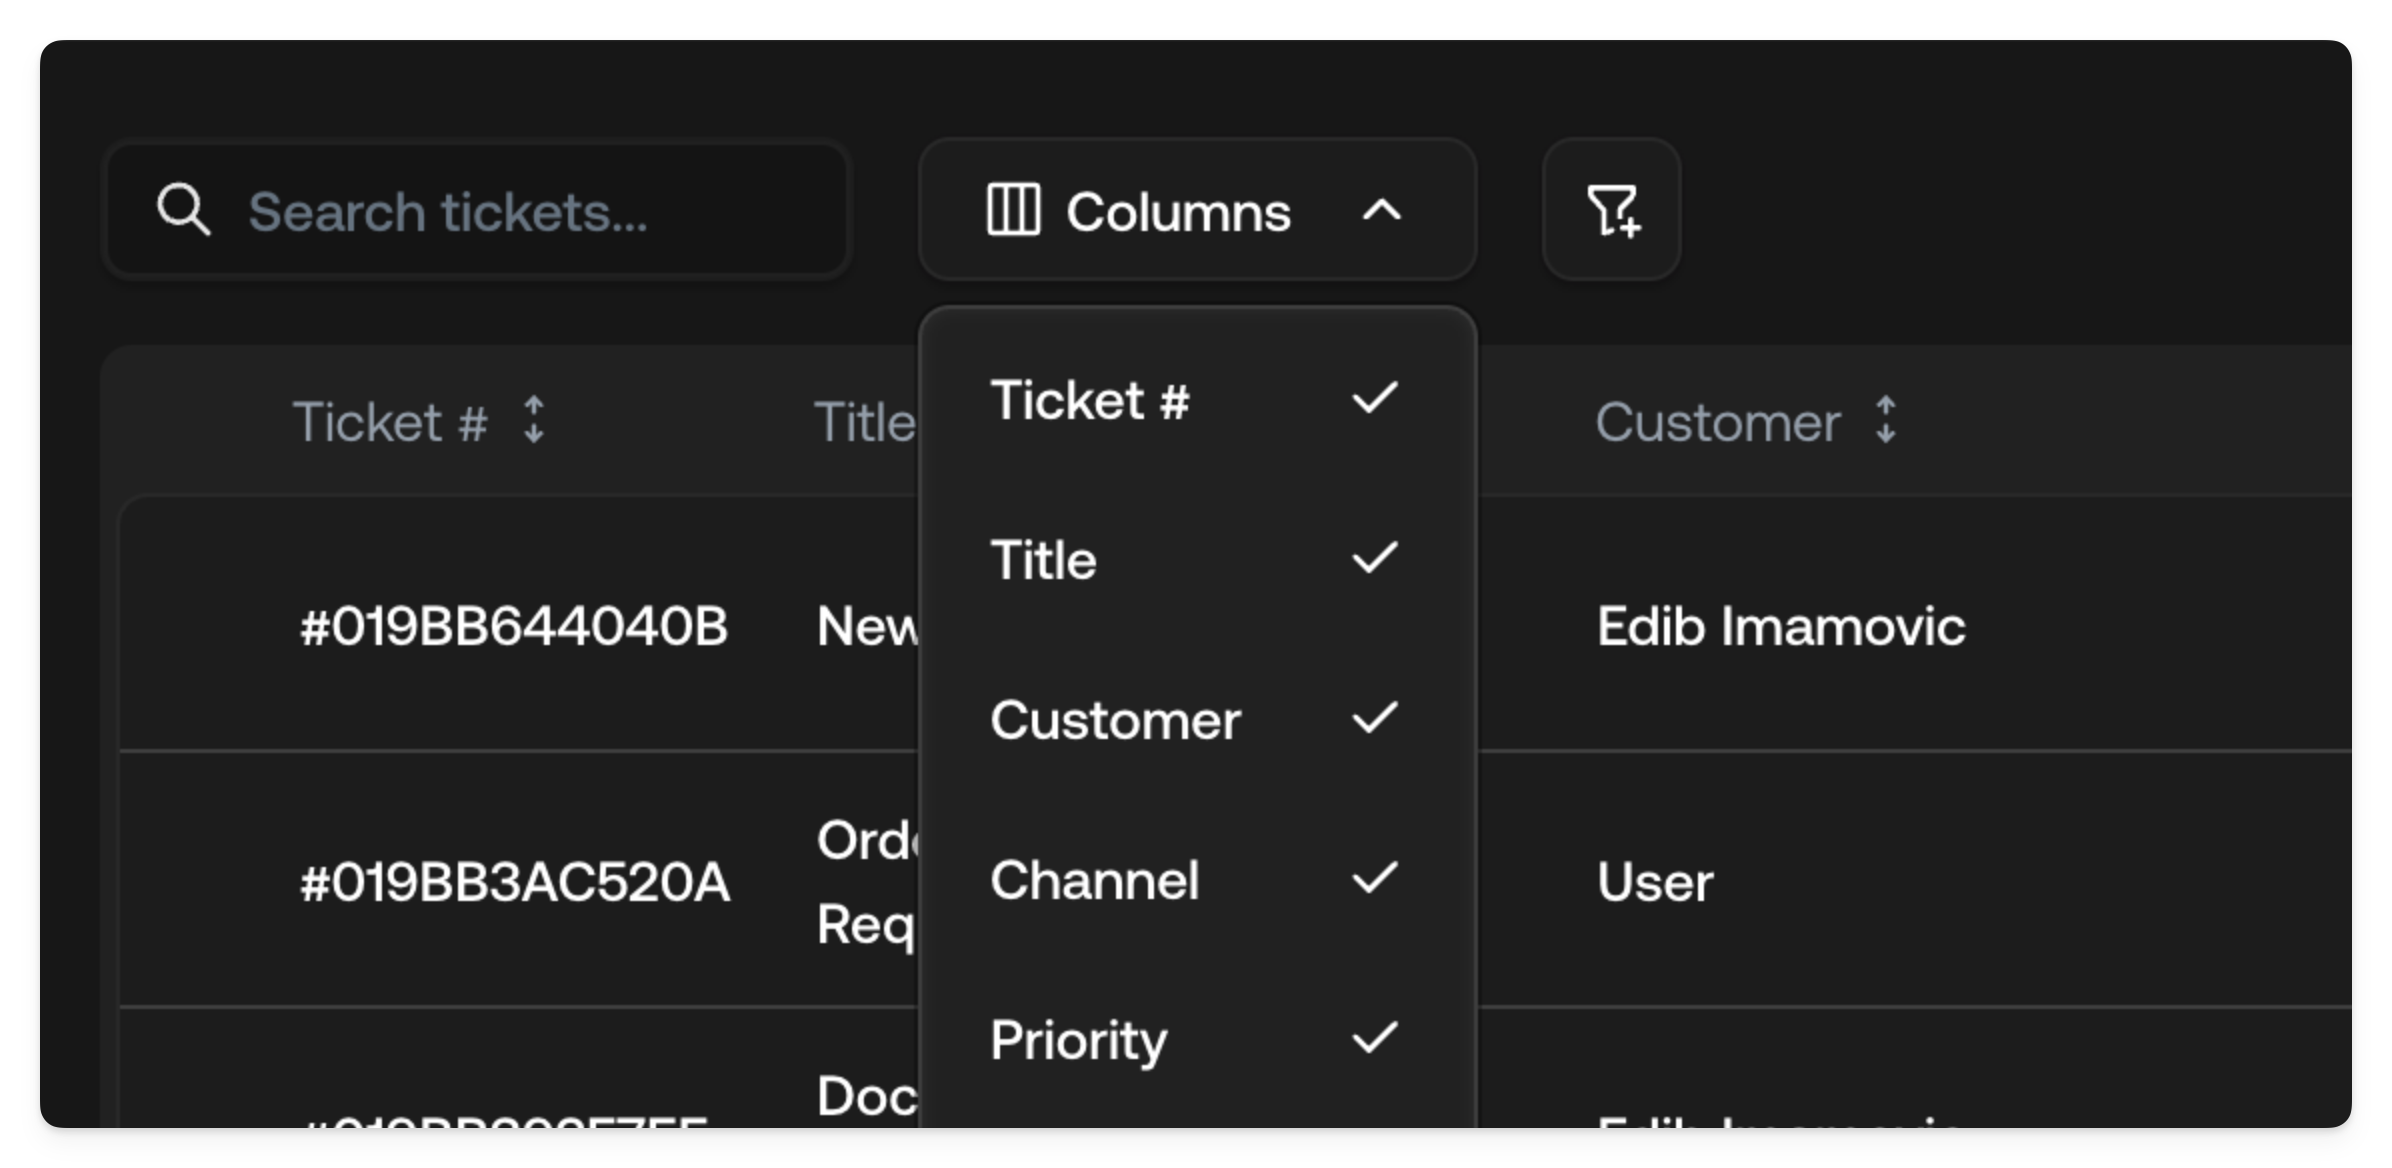Image resolution: width=2392 pixels, height=1168 pixels.
Task: Sort by the Ticket # column arrows
Action: tap(535, 421)
